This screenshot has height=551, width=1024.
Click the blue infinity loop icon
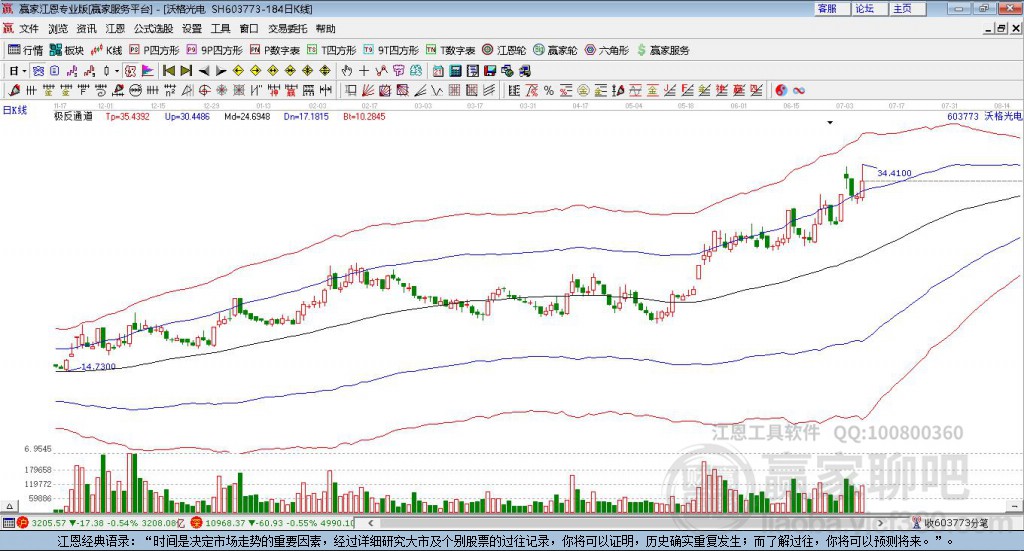coord(799,90)
